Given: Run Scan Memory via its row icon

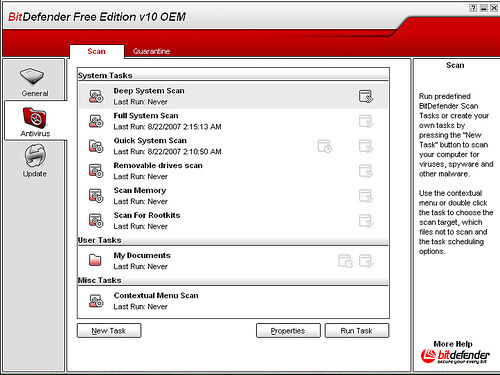Looking at the screenshot, I should click(366, 196).
